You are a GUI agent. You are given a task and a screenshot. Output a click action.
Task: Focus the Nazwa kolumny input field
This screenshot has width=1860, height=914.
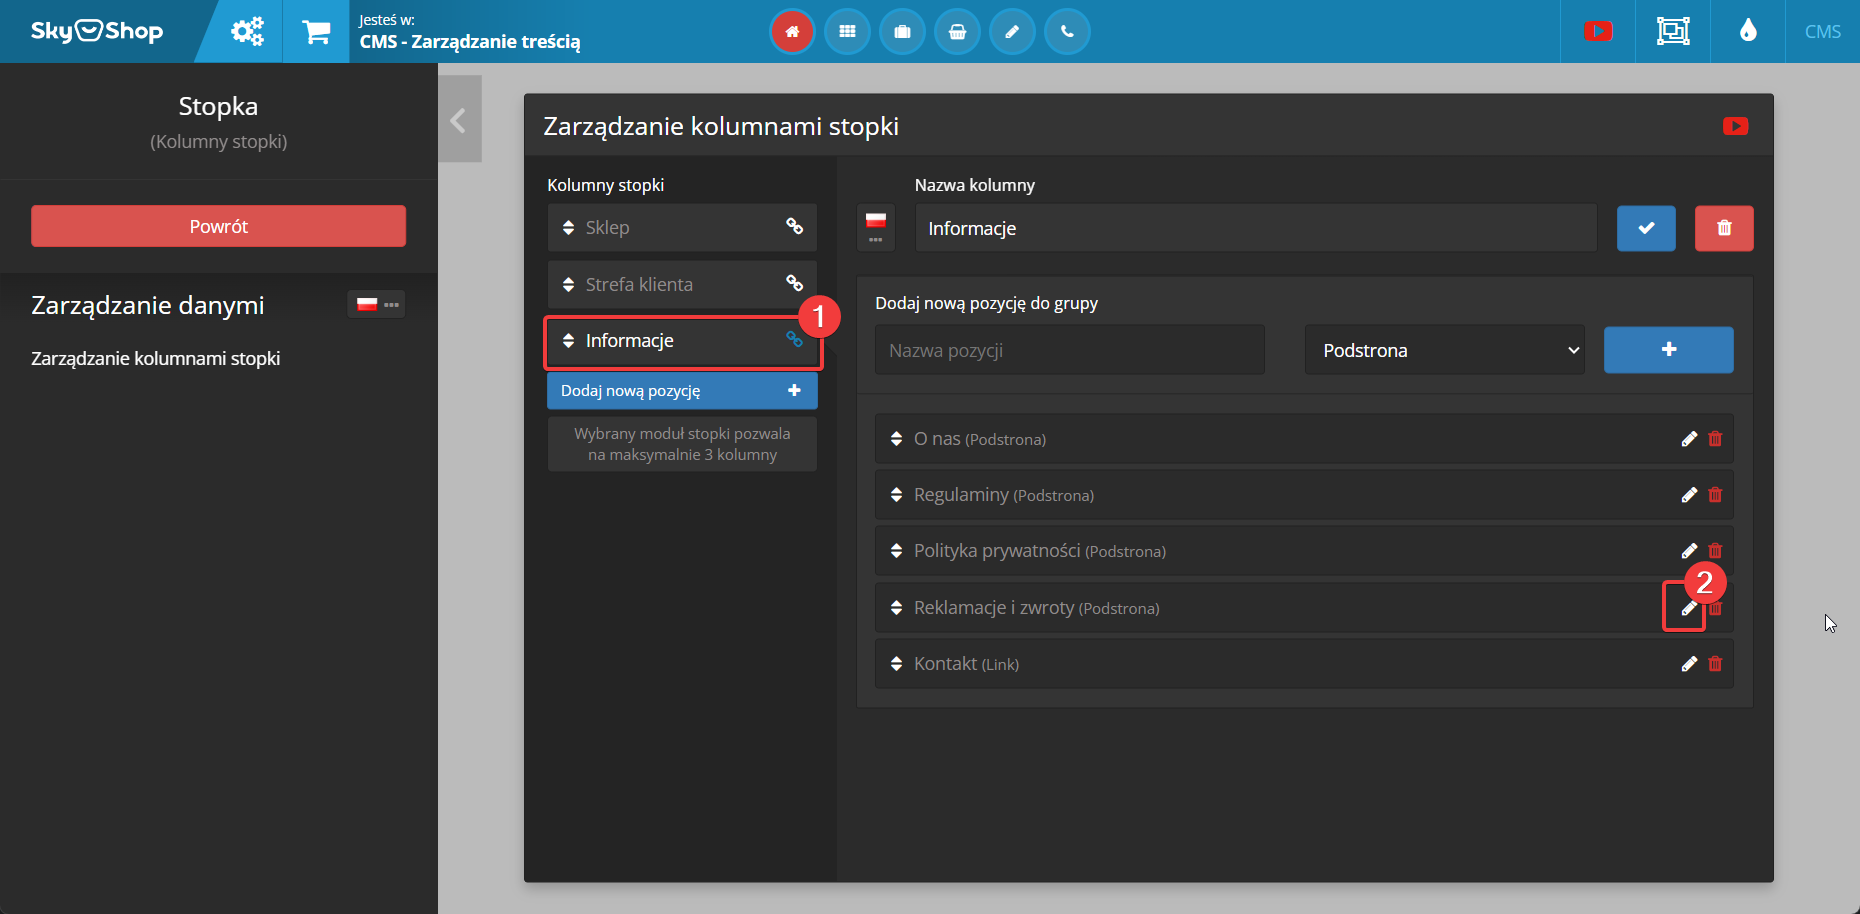point(1256,228)
